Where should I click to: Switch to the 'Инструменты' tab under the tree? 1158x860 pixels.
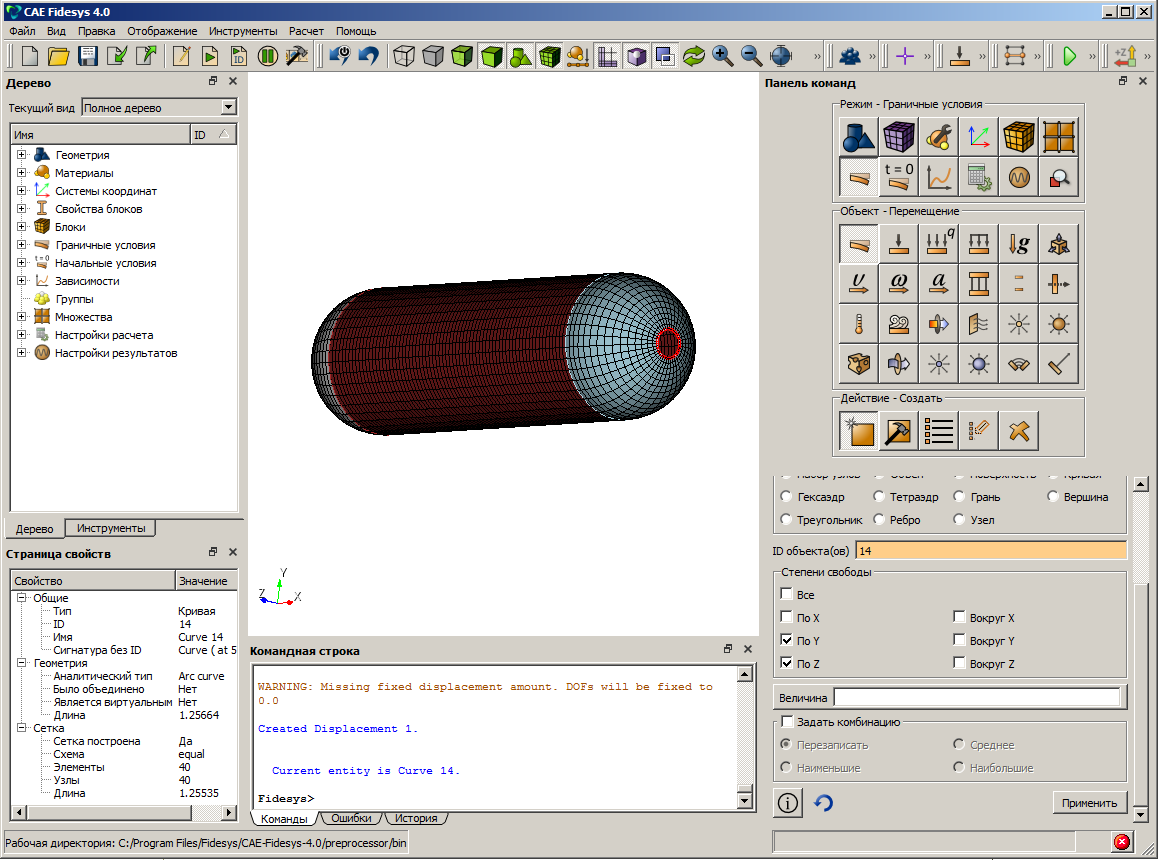tap(111, 528)
